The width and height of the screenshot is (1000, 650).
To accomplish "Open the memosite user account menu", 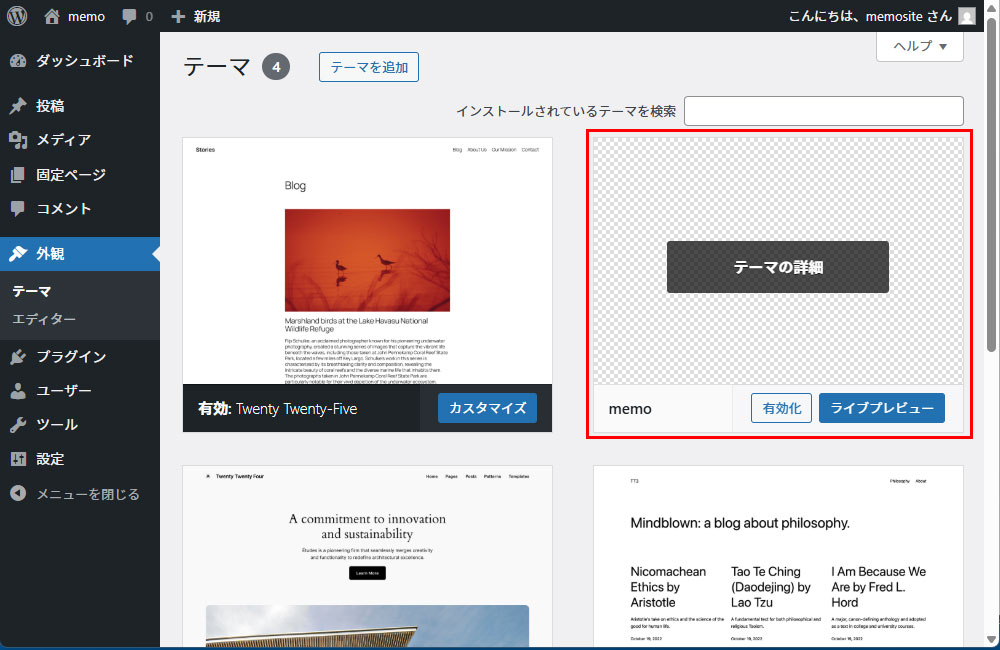I will (x=878, y=16).
